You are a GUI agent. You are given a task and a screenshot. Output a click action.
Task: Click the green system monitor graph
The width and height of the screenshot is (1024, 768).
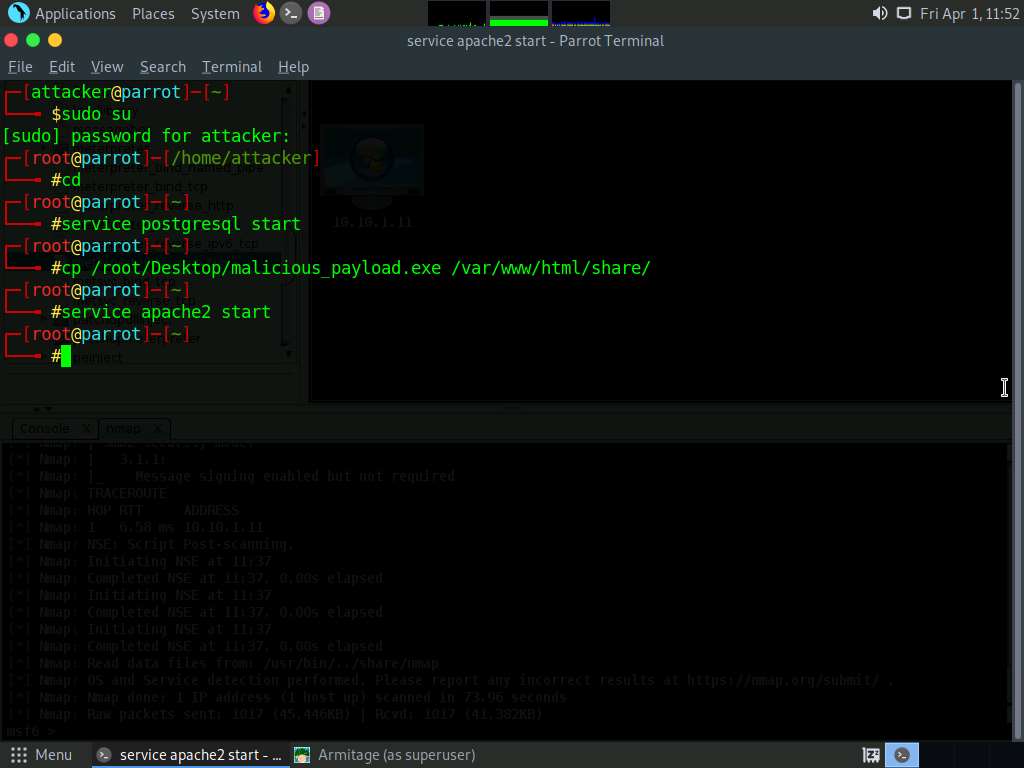(519, 13)
